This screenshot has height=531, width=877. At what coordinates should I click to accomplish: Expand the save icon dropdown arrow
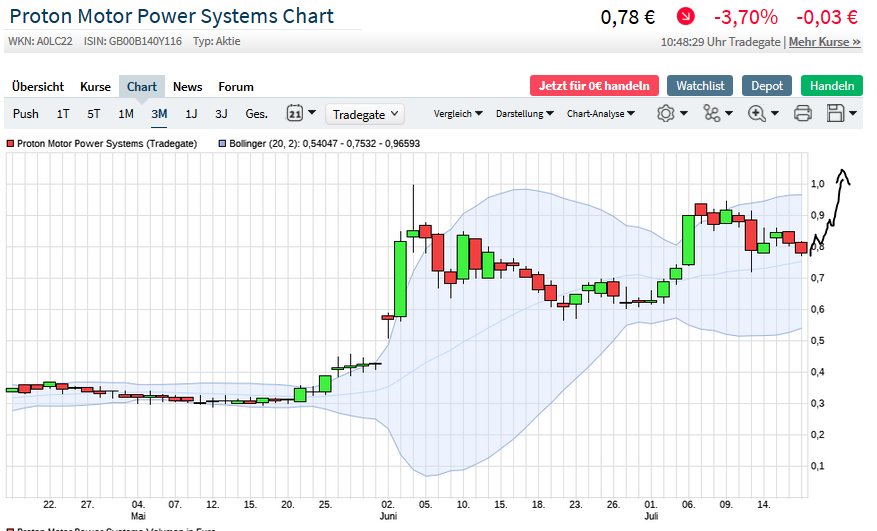(853, 114)
